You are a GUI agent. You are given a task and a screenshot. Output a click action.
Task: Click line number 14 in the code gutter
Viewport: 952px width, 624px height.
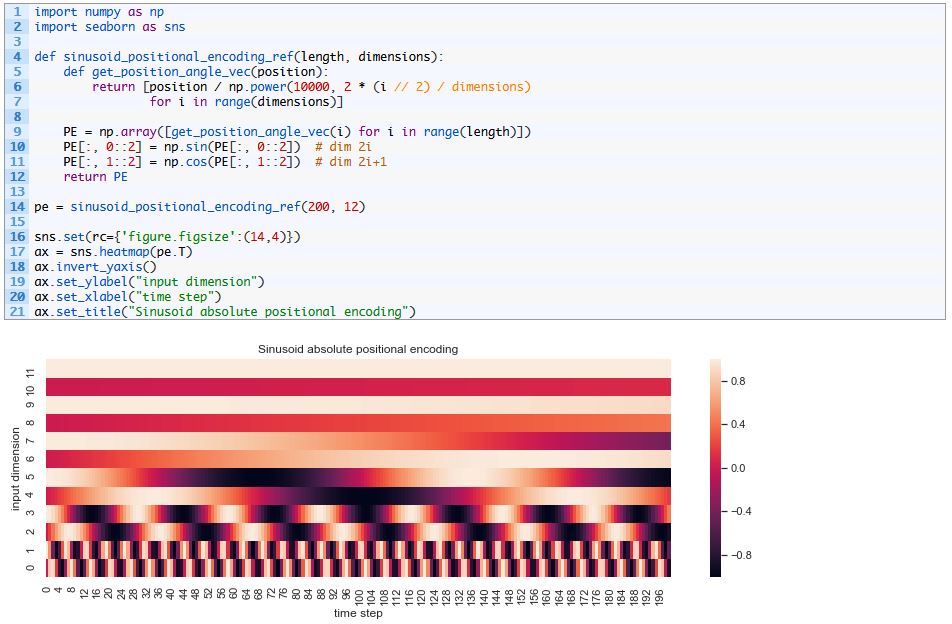point(17,206)
